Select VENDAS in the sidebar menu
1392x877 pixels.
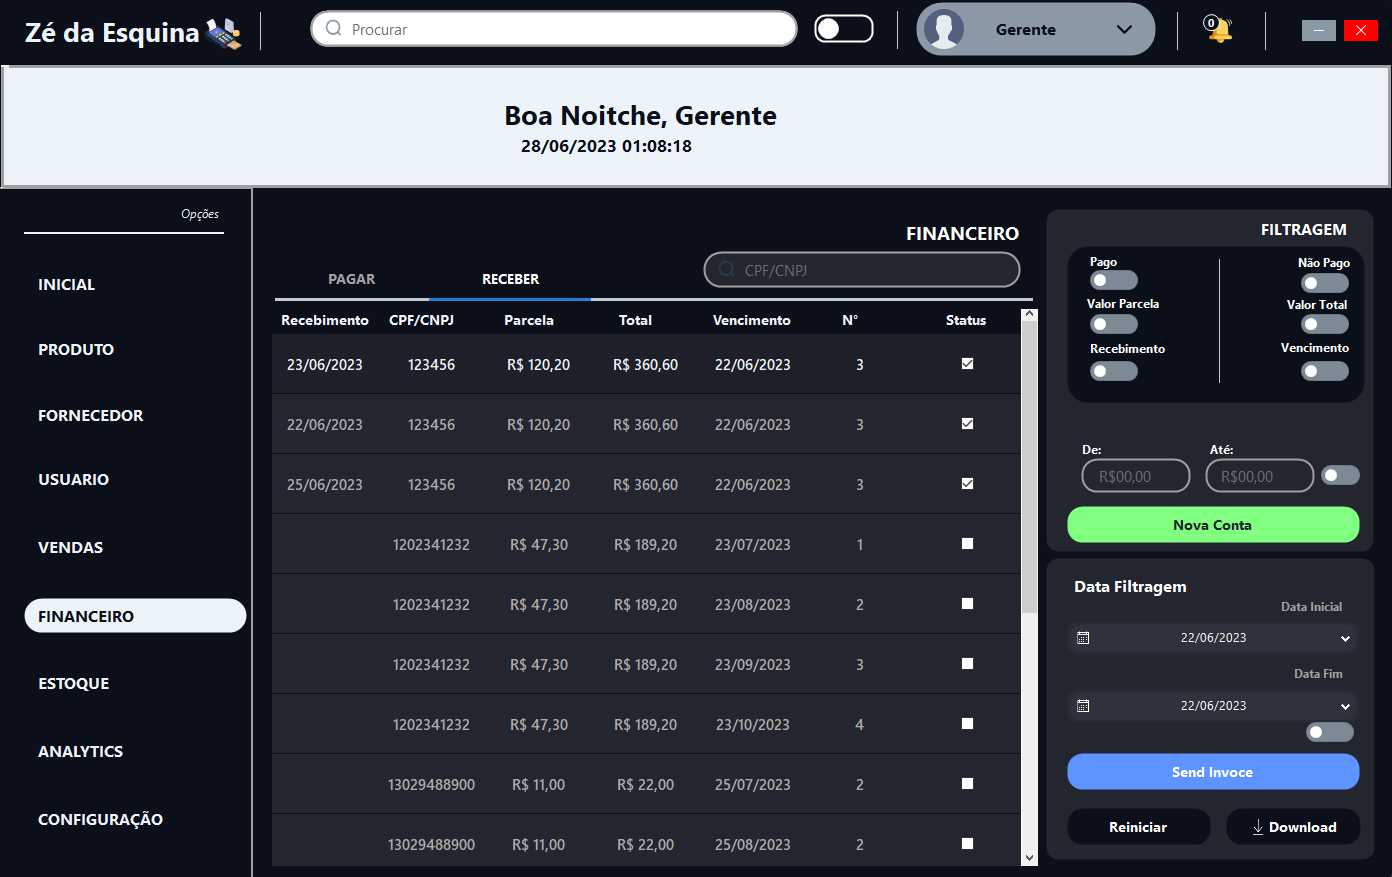71,547
